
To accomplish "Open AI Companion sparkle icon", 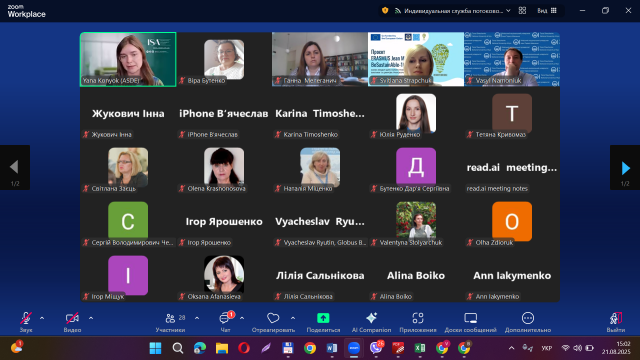I will (371, 318).
